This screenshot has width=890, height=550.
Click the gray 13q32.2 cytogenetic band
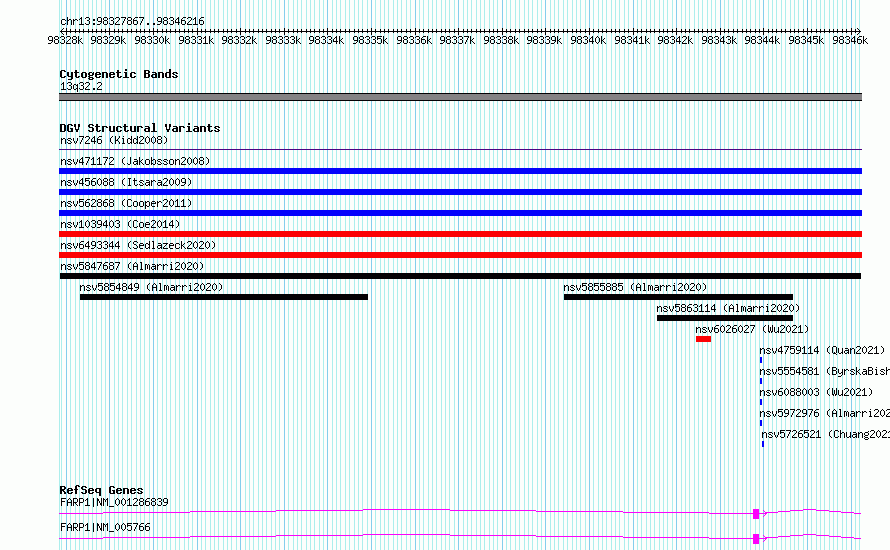click(460, 97)
